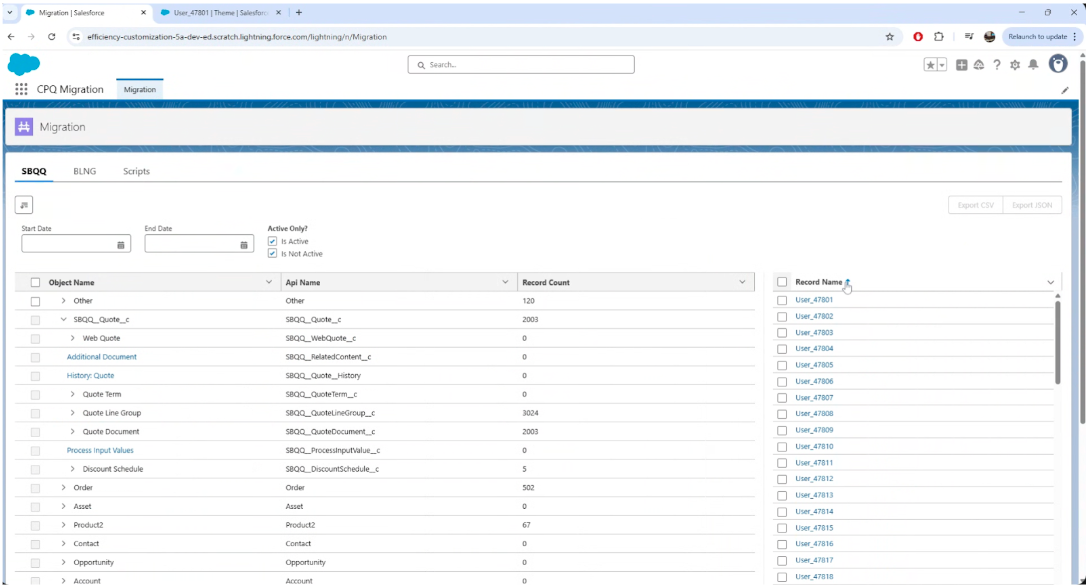The image size is (1087, 586).
Task: Click the Additional Document link
Action: tap(101, 357)
